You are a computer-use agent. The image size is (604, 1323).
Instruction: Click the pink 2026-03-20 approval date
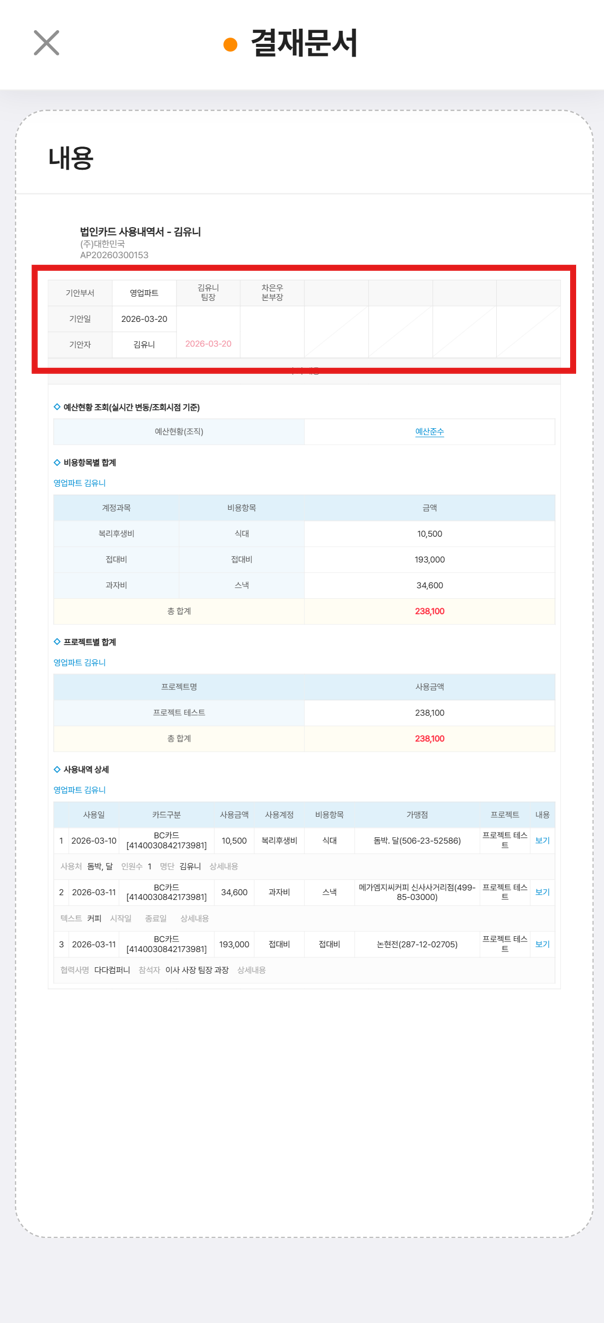pos(208,344)
